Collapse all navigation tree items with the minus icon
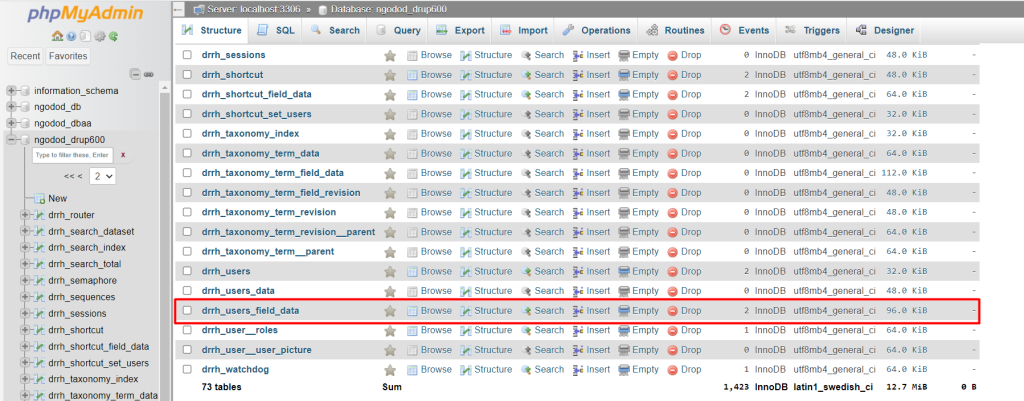 pyautogui.click(x=136, y=74)
